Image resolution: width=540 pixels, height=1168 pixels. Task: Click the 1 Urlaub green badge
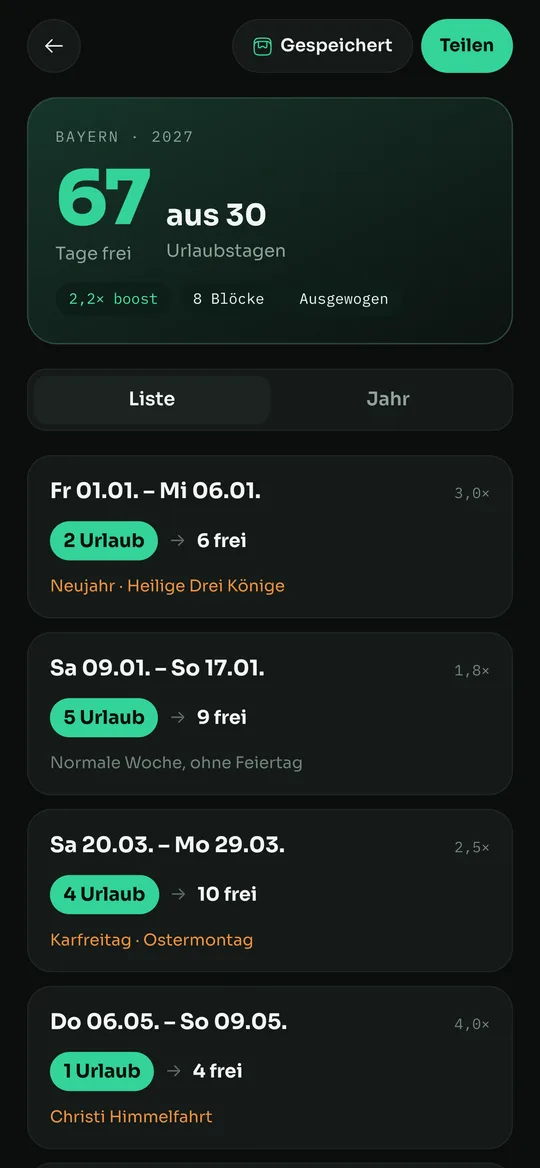point(101,1071)
